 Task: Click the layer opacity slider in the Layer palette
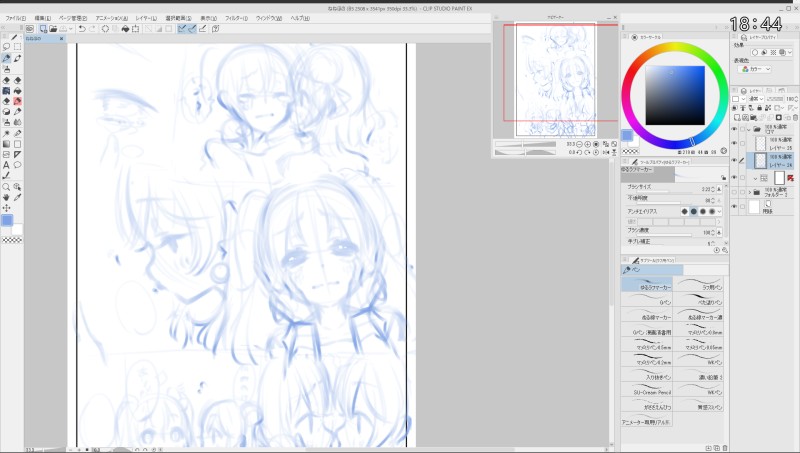click(775, 99)
